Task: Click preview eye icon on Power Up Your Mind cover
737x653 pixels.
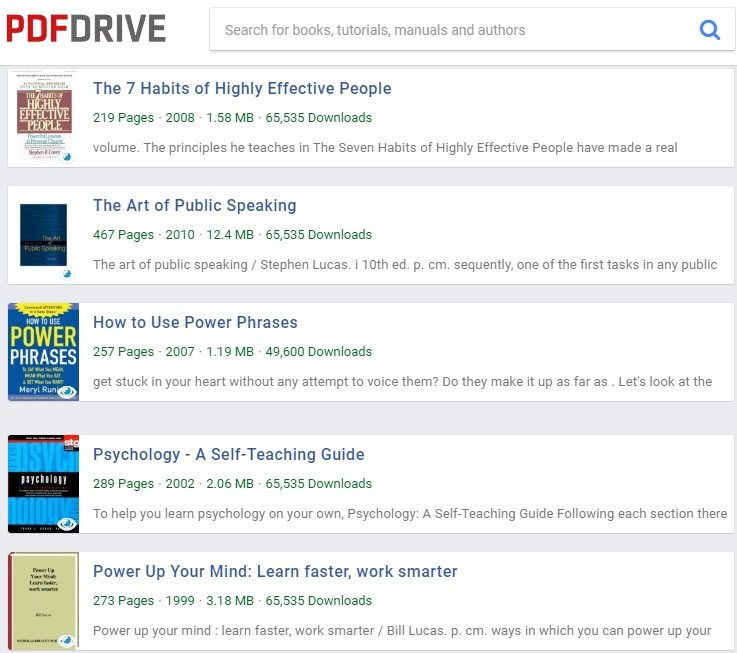Action: (67, 640)
